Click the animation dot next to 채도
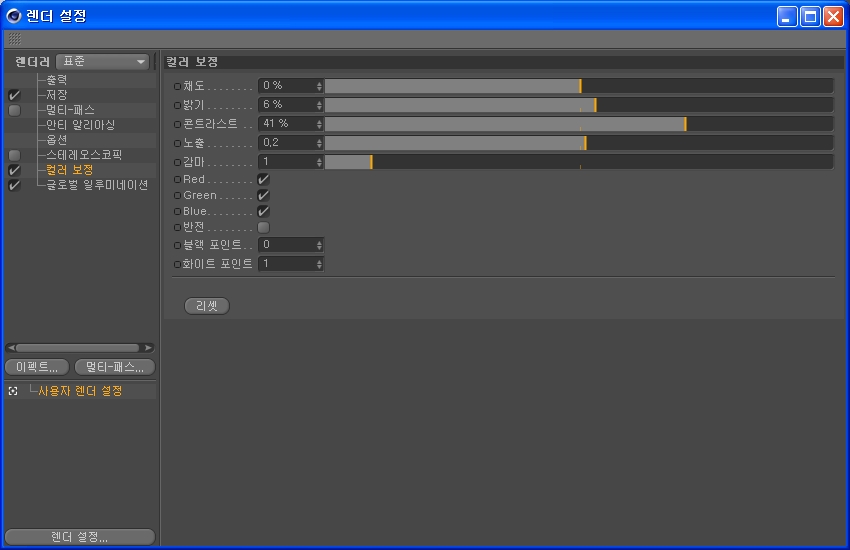The width and height of the screenshot is (850, 550). tap(177, 86)
